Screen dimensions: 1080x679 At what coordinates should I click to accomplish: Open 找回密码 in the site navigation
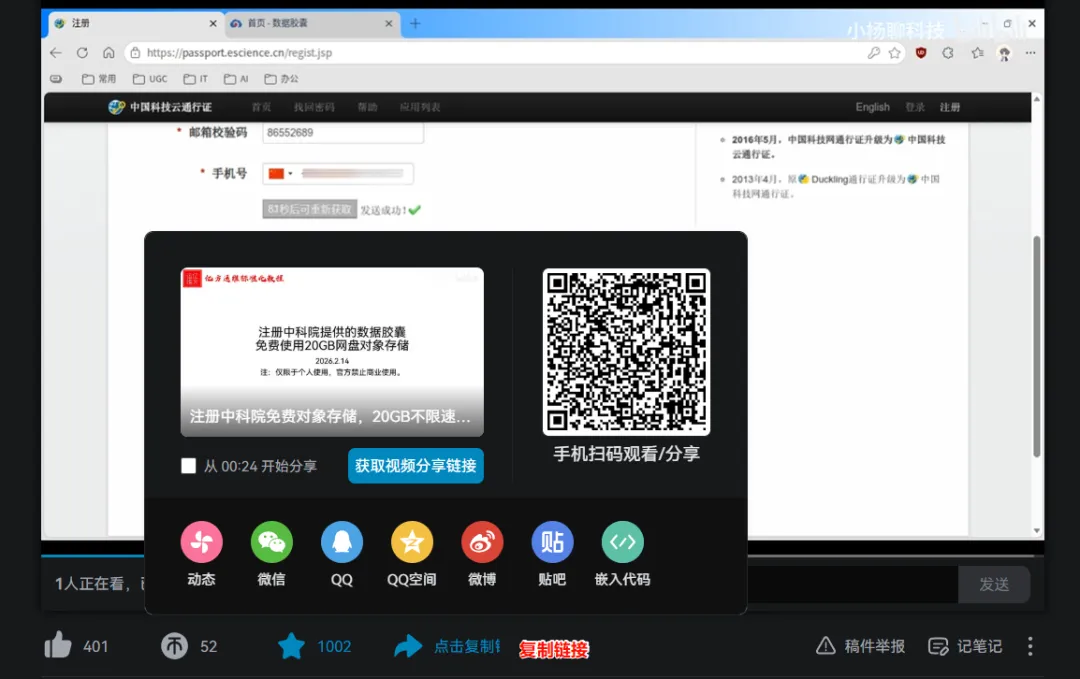(314, 107)
